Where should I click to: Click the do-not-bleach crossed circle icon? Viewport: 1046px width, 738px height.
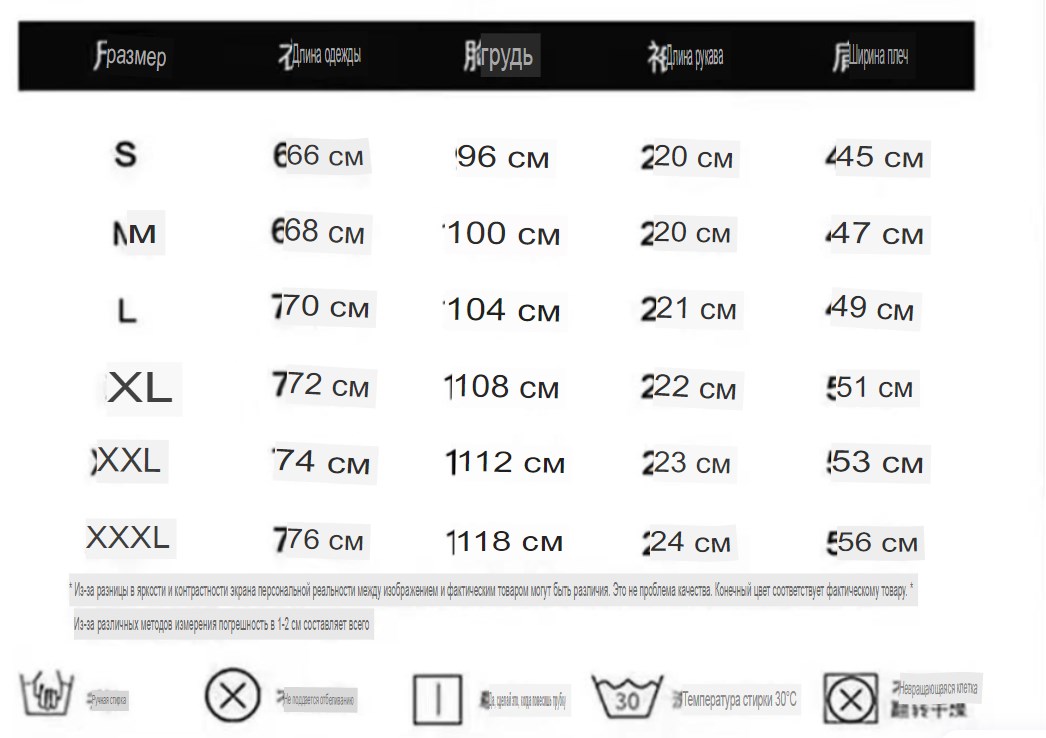click(232, 695)
